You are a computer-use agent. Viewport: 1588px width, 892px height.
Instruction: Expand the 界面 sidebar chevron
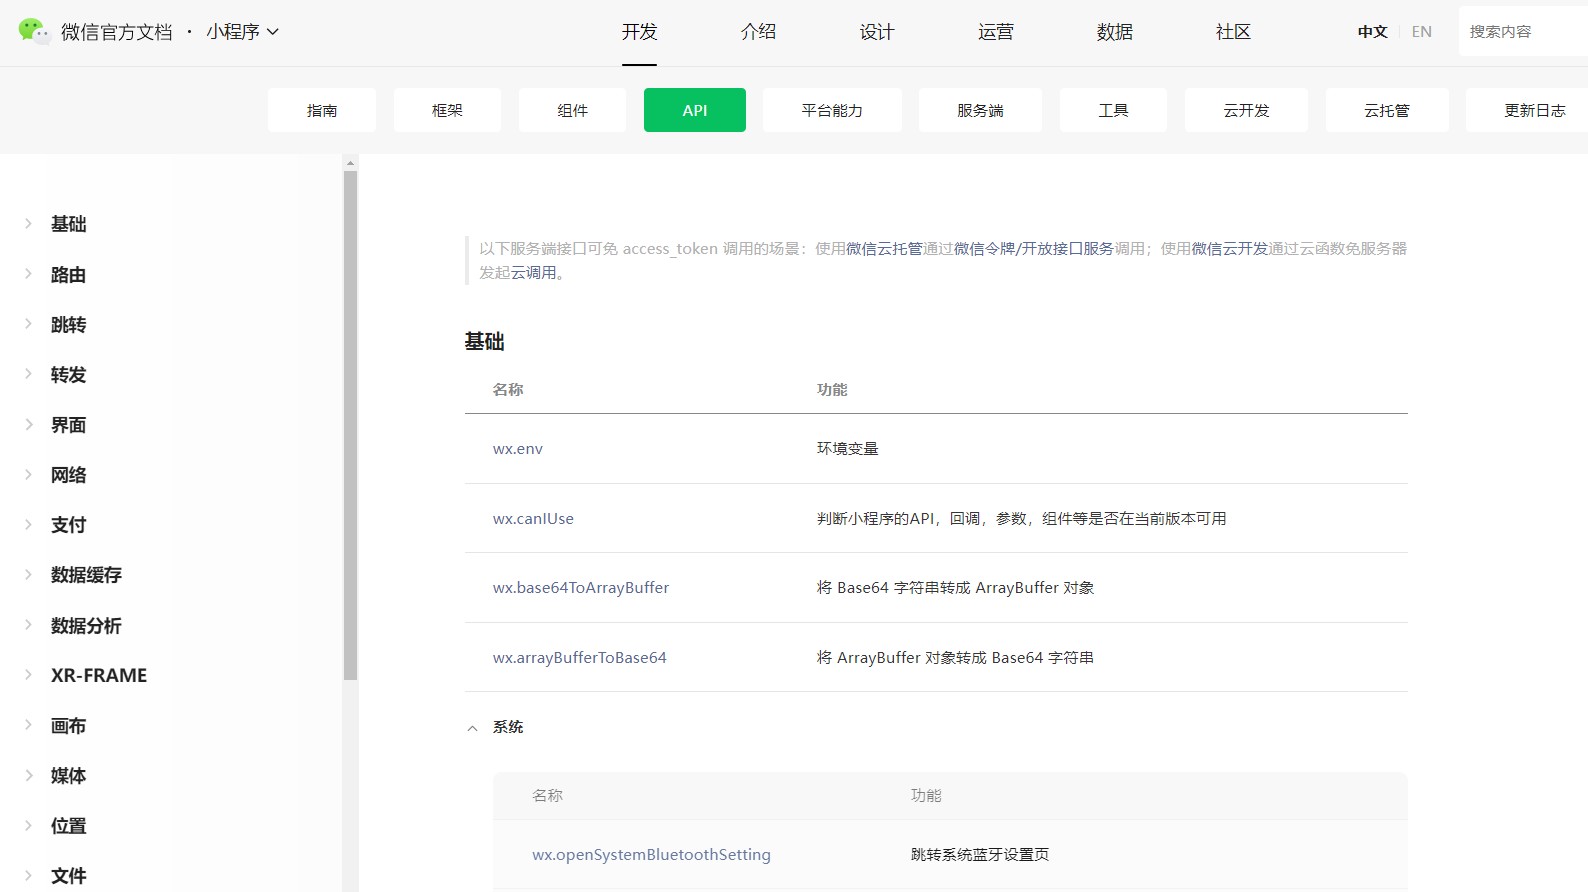[x=28, y=424]
